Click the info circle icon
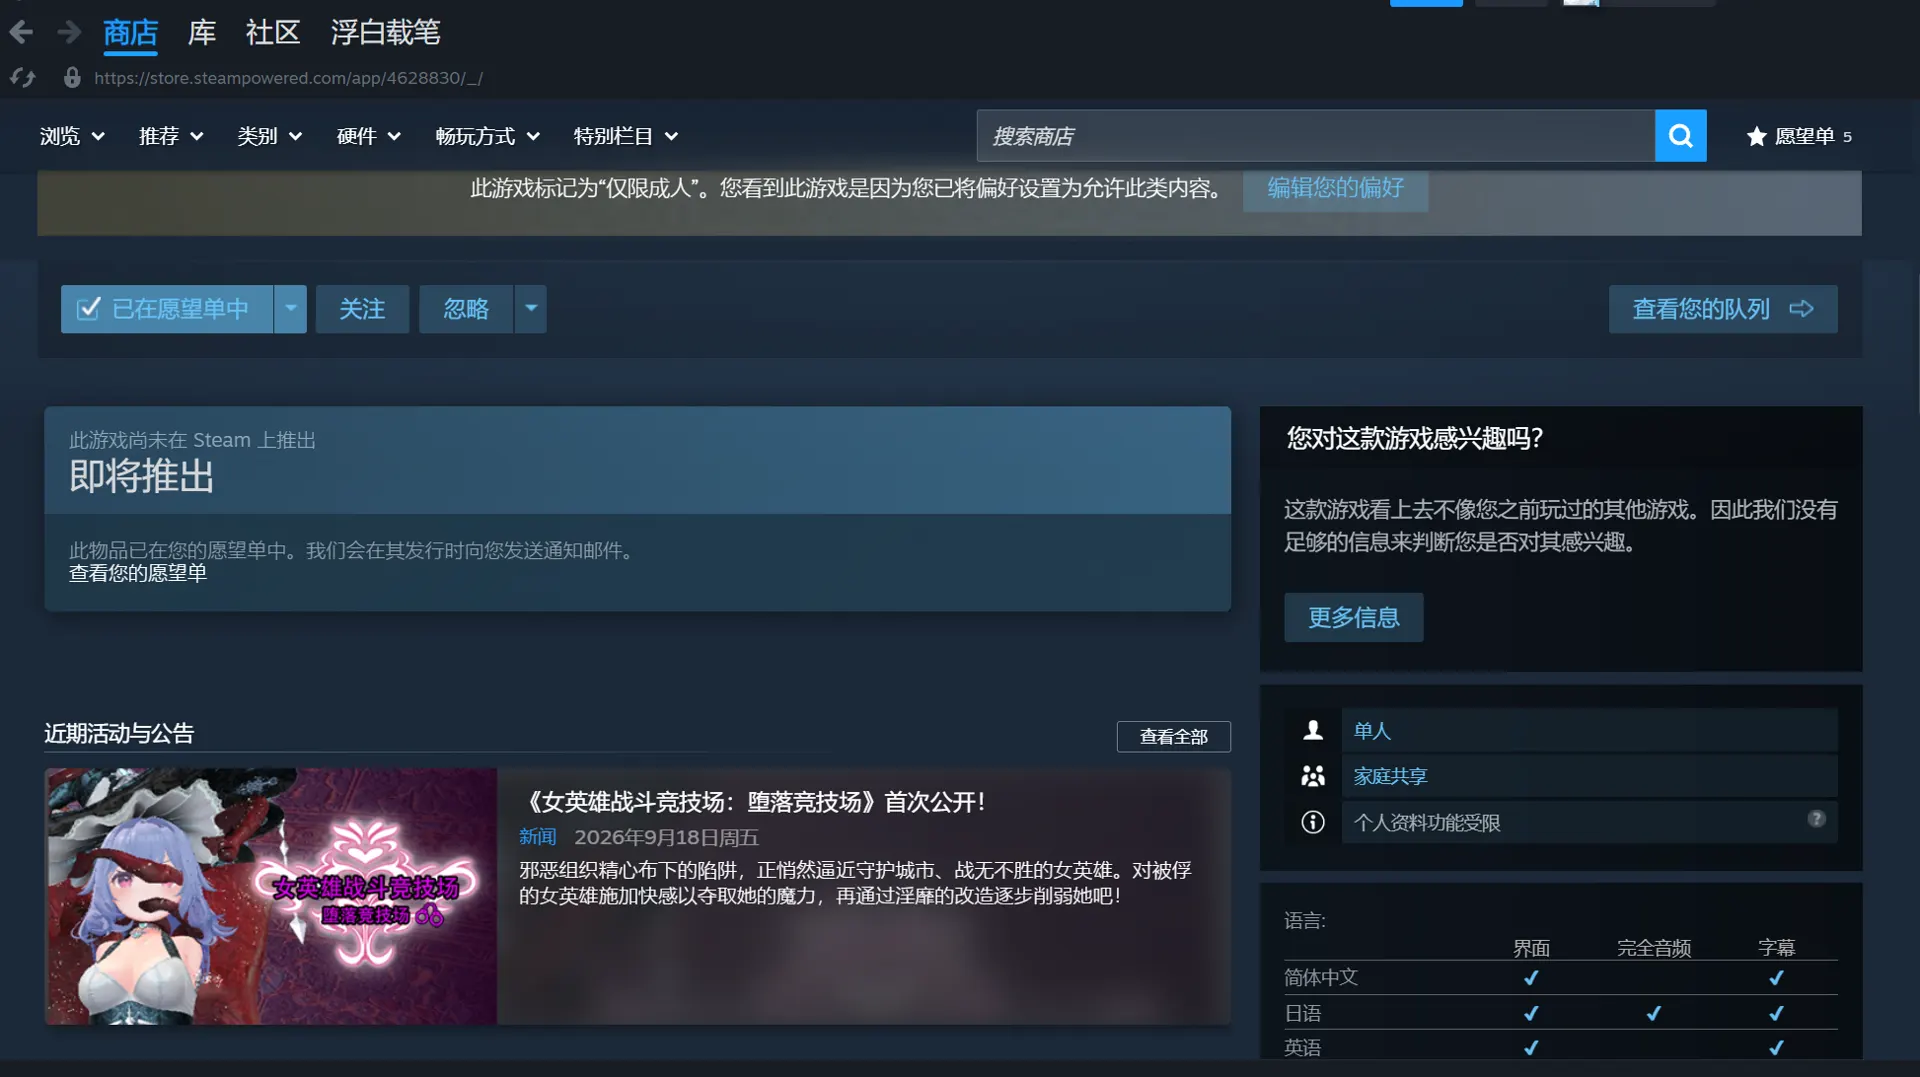The height and width of the screenshot is (1077, 1920). [x=1313, y=822]
